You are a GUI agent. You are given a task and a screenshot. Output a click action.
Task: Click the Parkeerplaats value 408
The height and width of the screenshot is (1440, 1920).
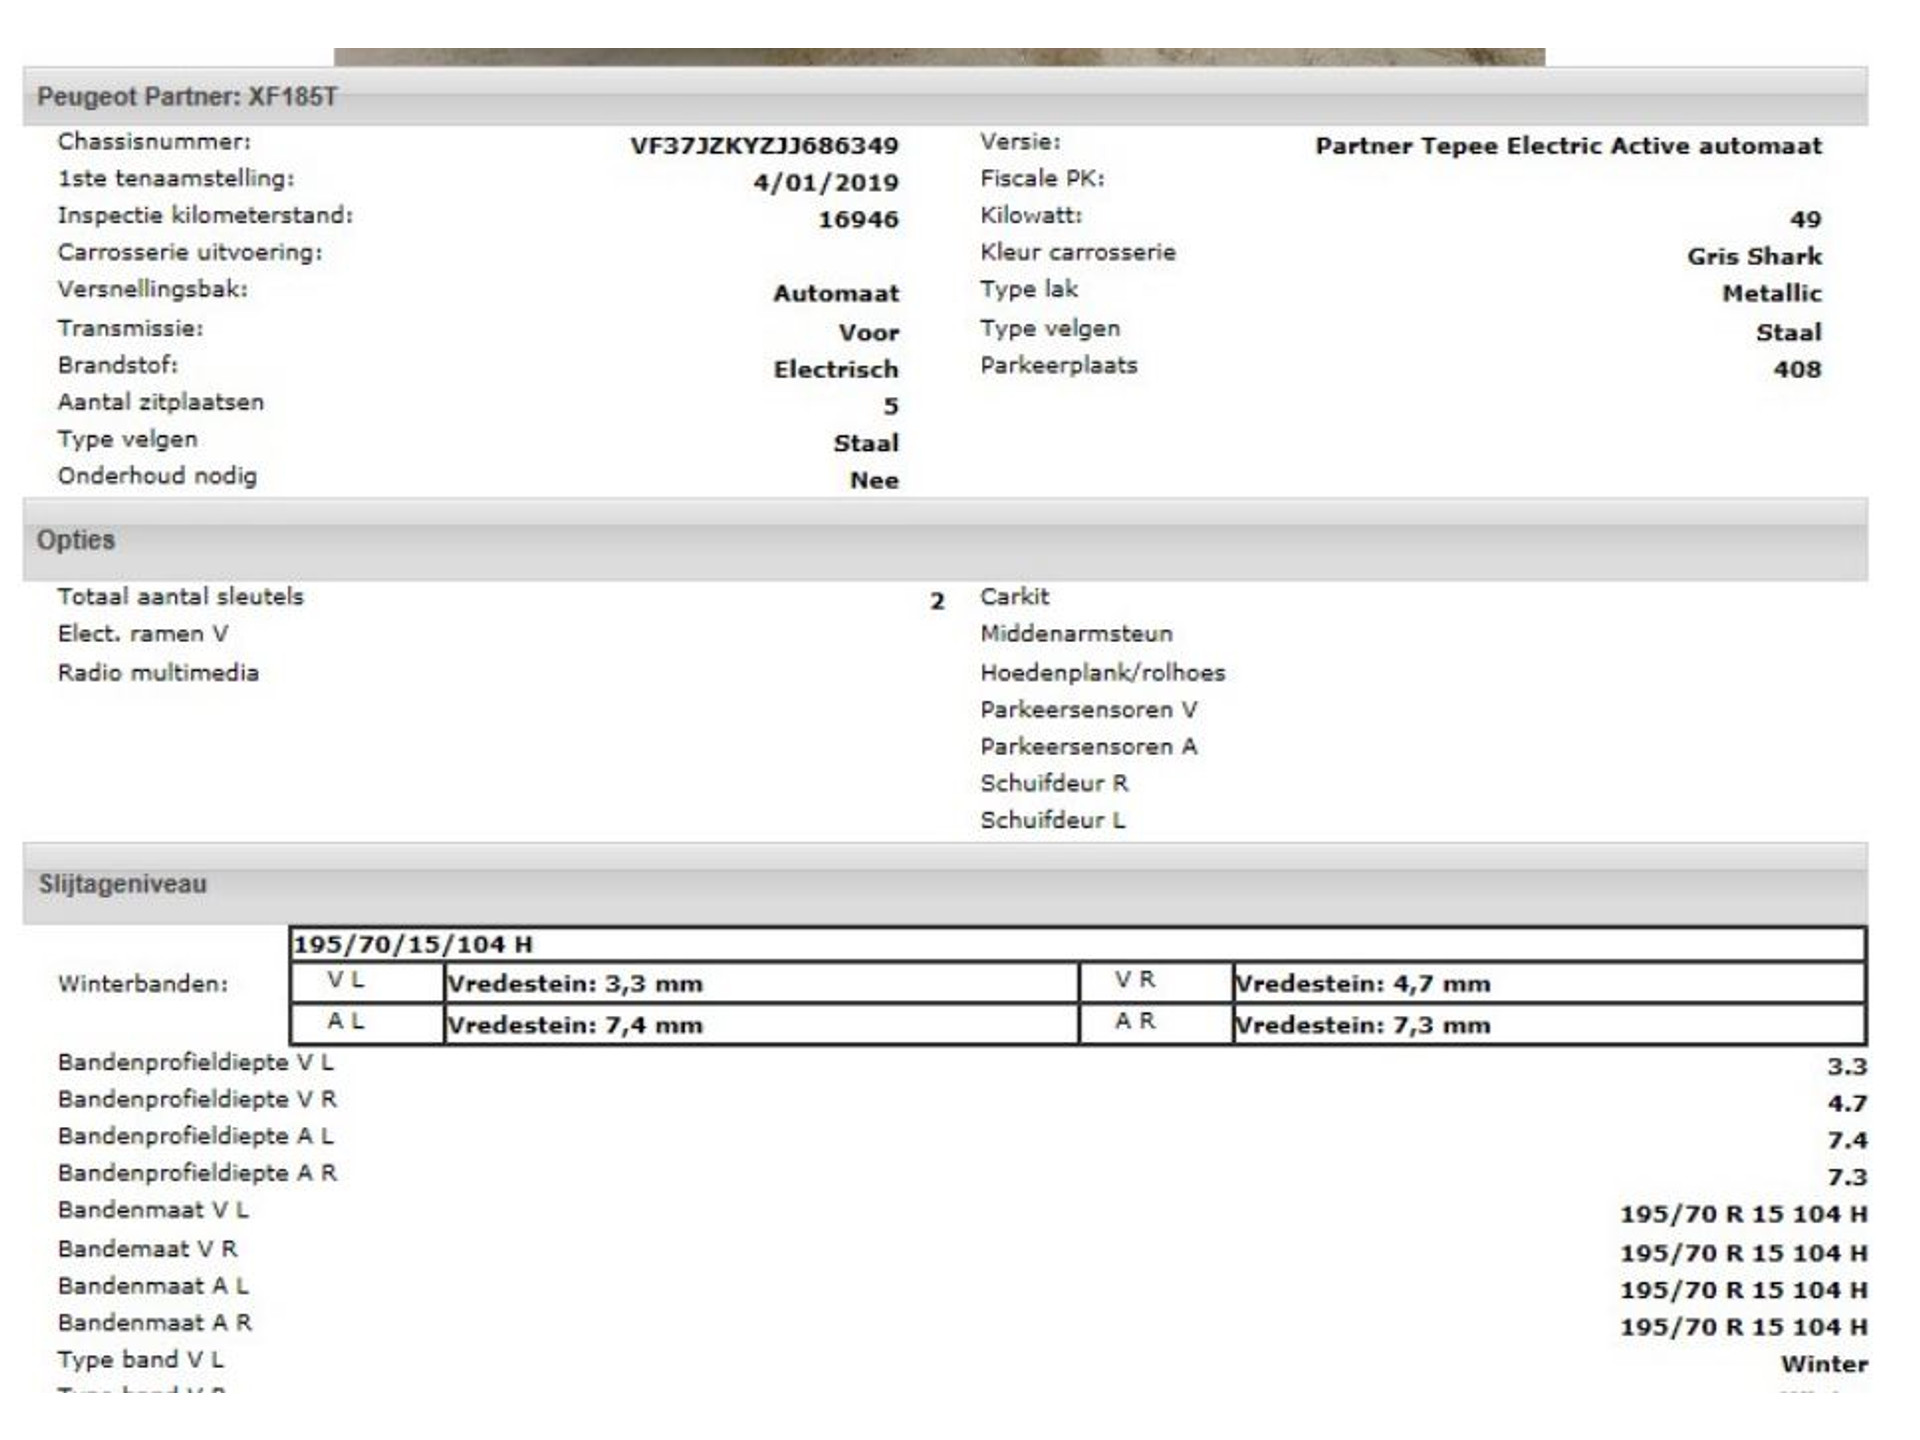point(1797,369)
